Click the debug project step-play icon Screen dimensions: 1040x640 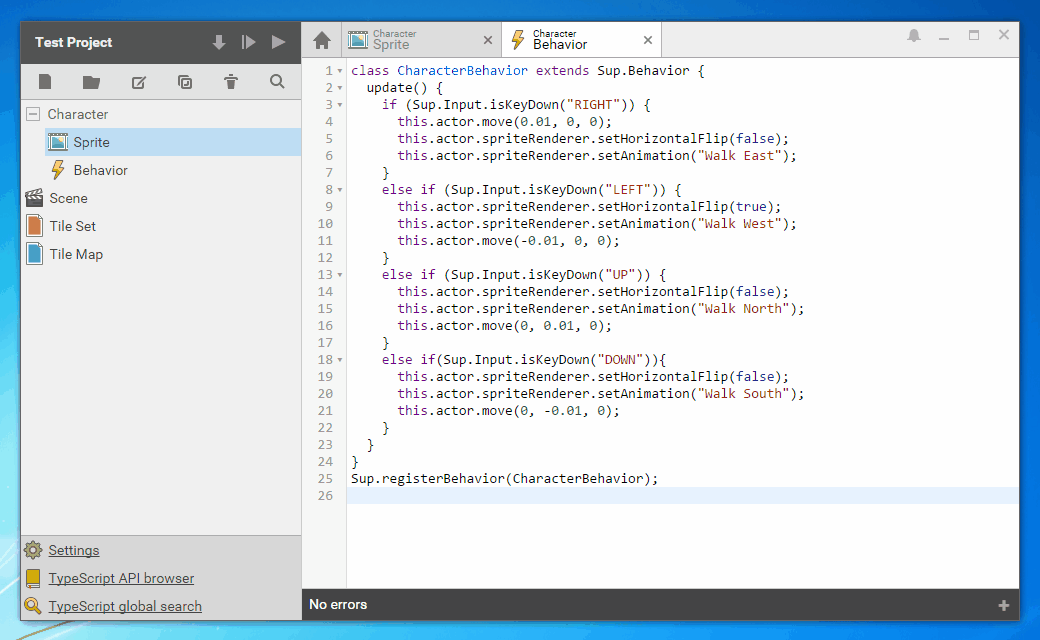[249, 42]
